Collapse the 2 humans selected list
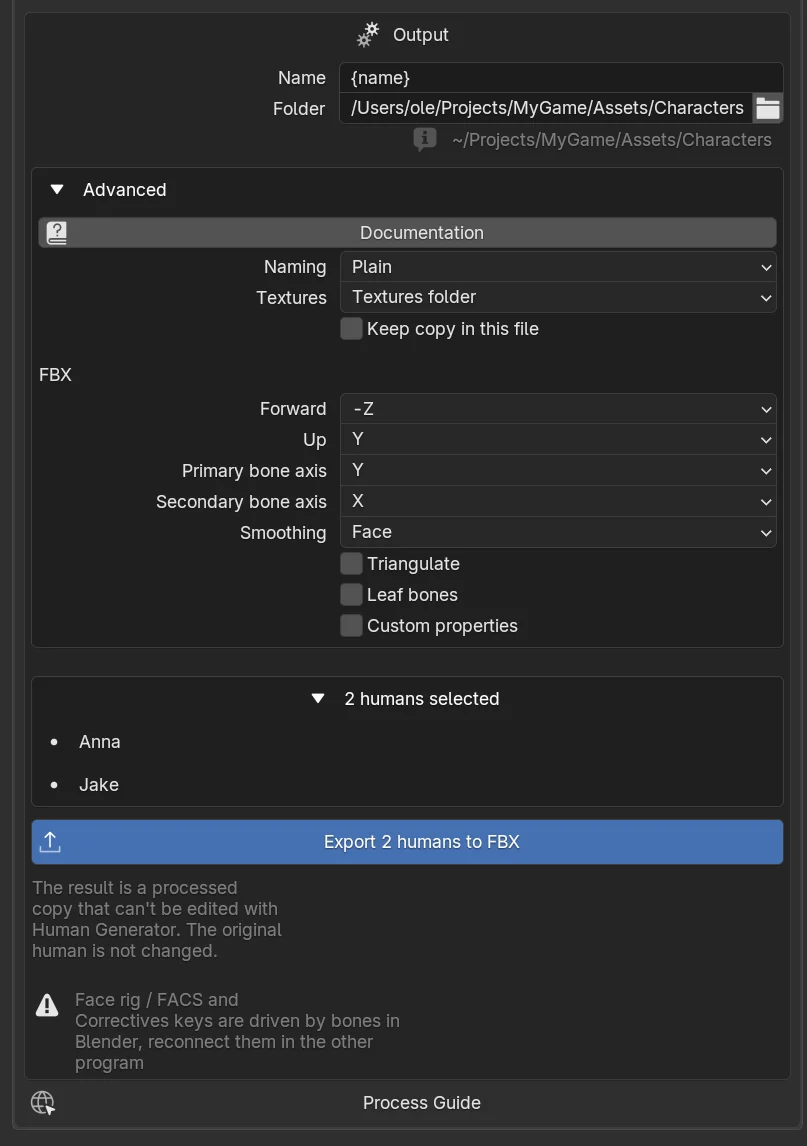This screenshot has height=1146, width=807. coord(318,699)
